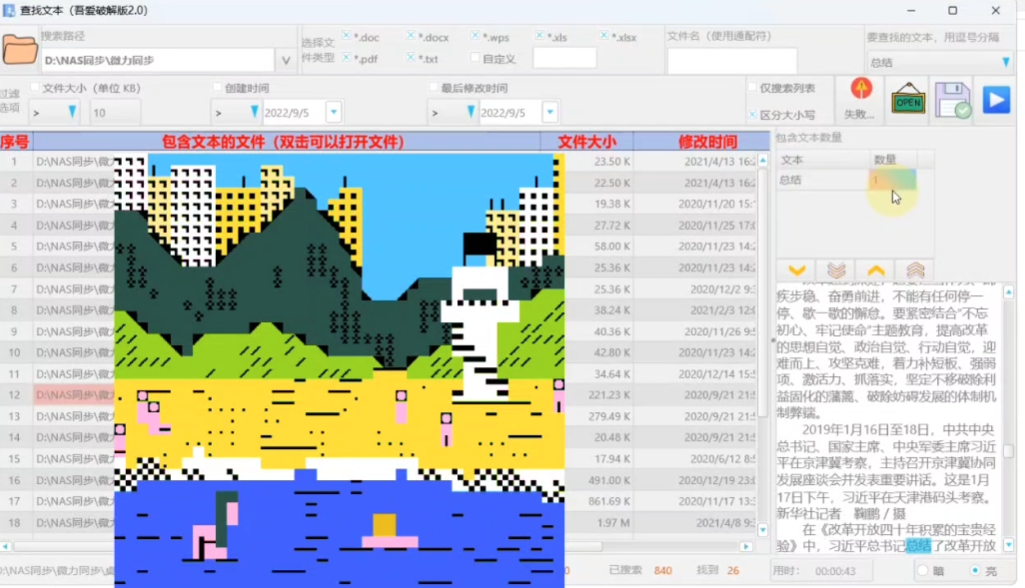The width and height of the screenshot is (1025, 588).
Task: Jump to first match with double up chevron
Action: 914,270
